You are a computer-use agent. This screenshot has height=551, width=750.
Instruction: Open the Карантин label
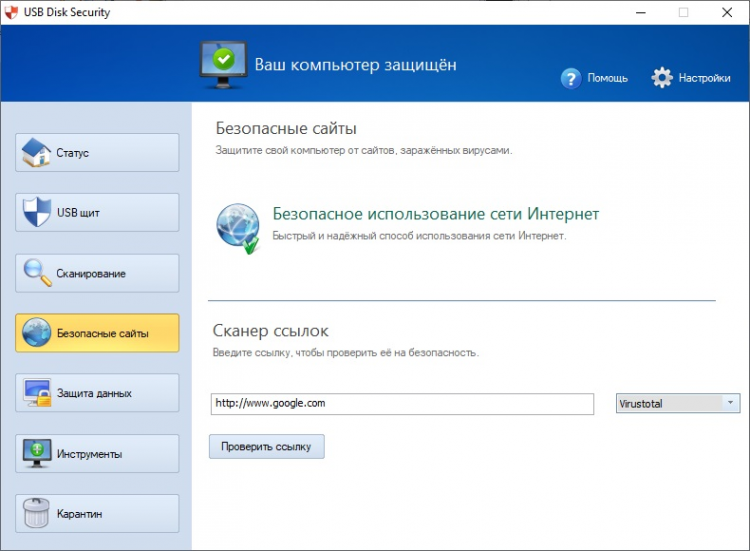(x=79, y=514)
